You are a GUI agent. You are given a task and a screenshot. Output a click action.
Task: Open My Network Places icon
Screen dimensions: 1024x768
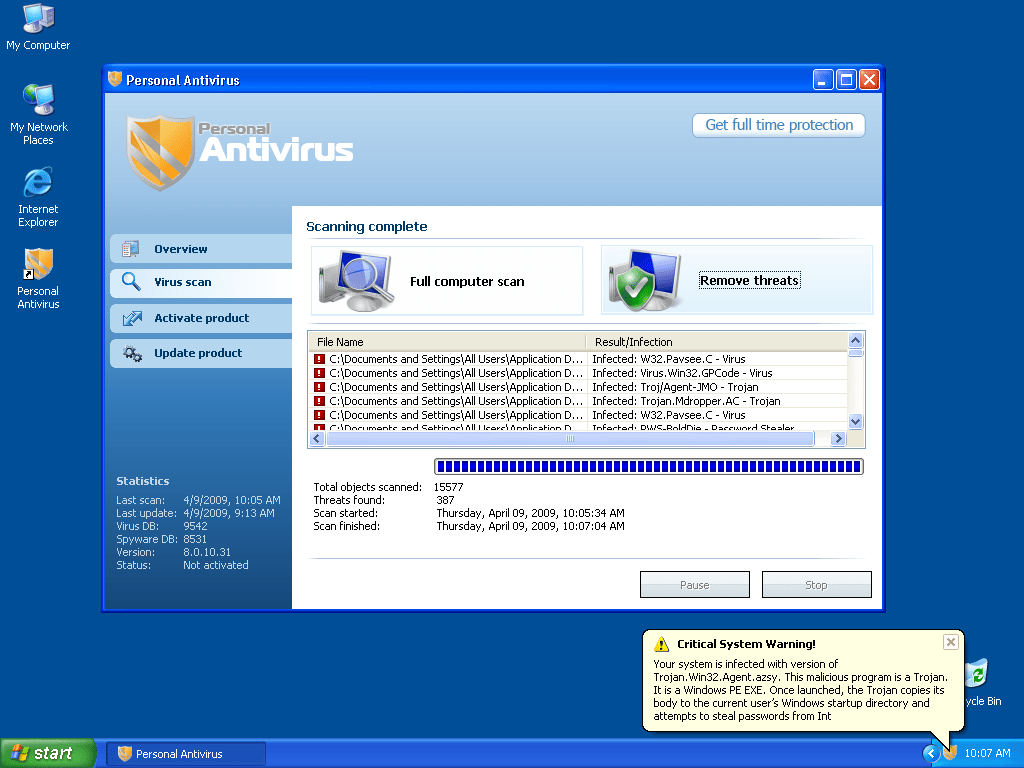coord(38,101)
